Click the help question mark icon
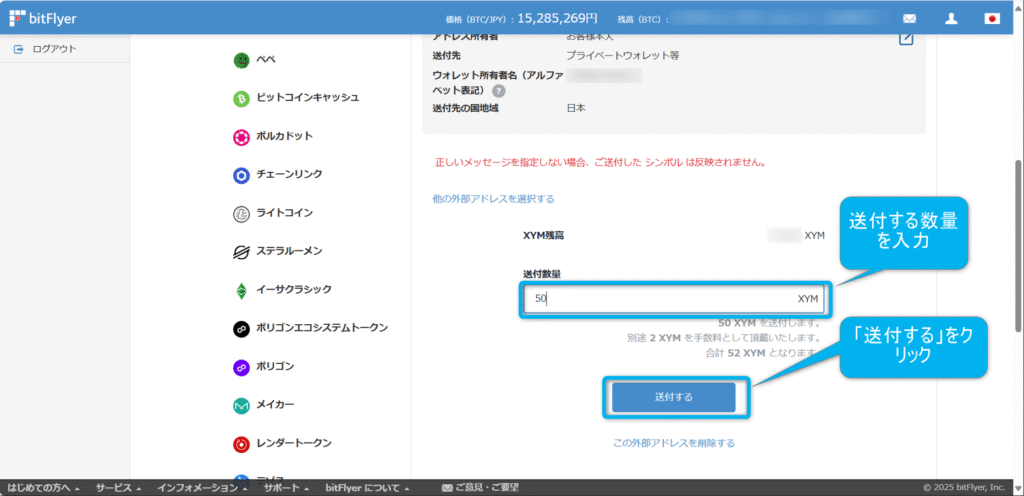The width and height of the screenshot is (1024, 496). [x=499, y=91]
